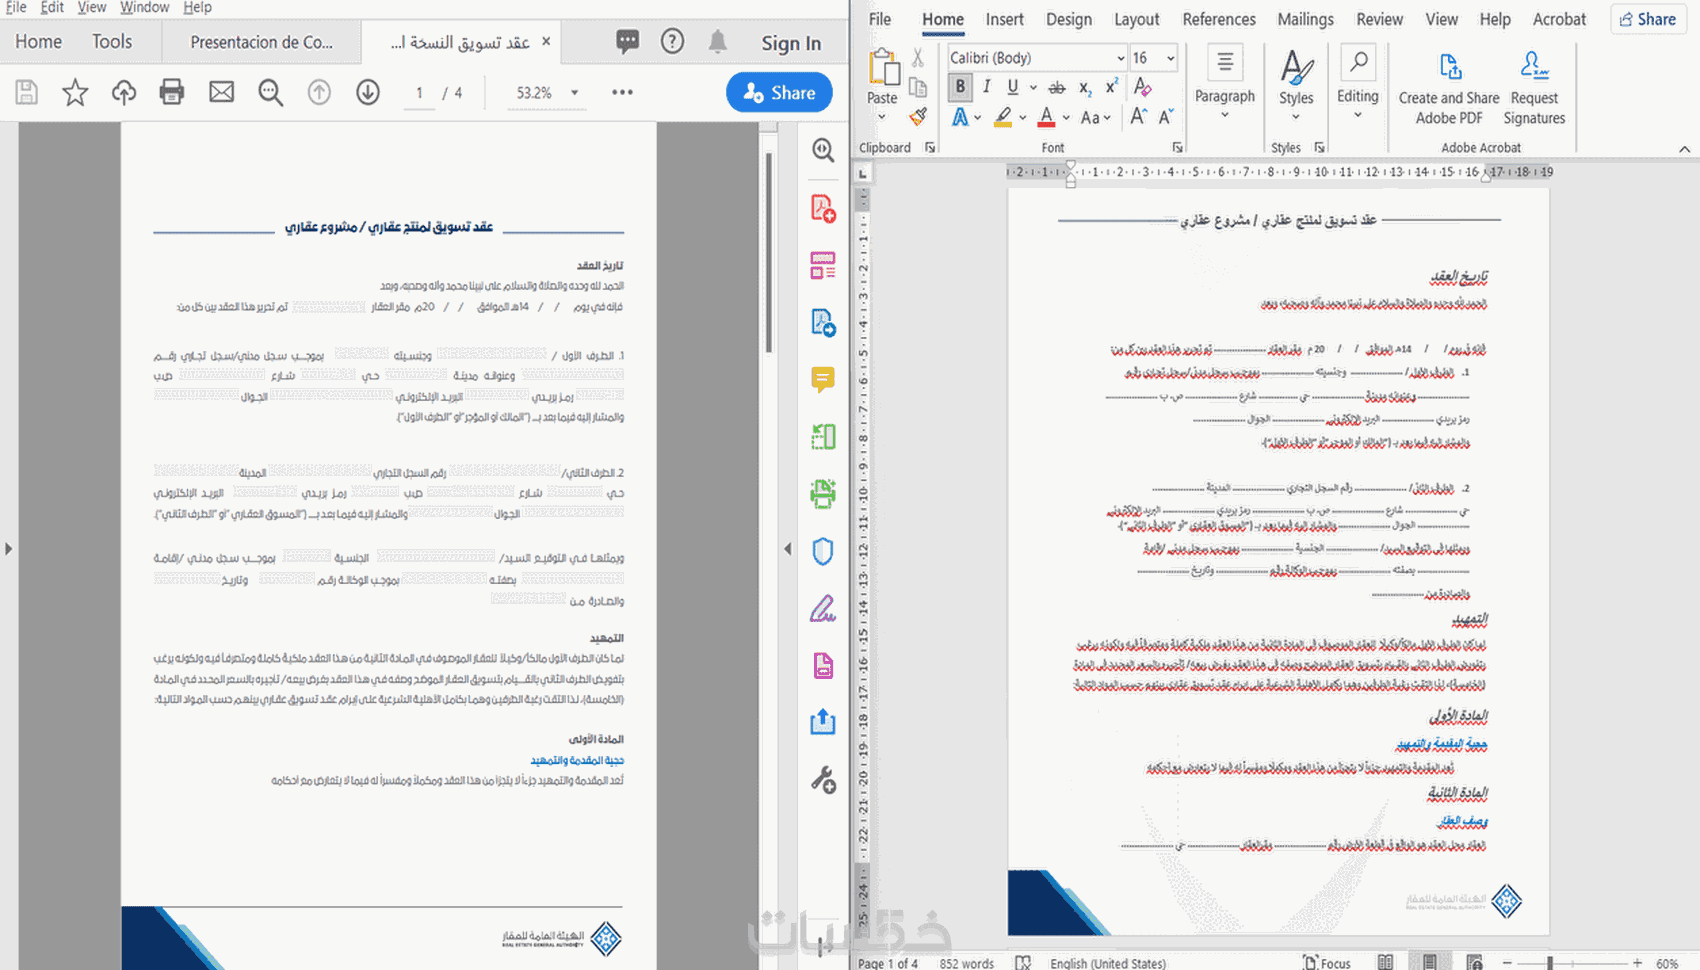Toggle Superscript in Word ribbon

[1111, 88]
